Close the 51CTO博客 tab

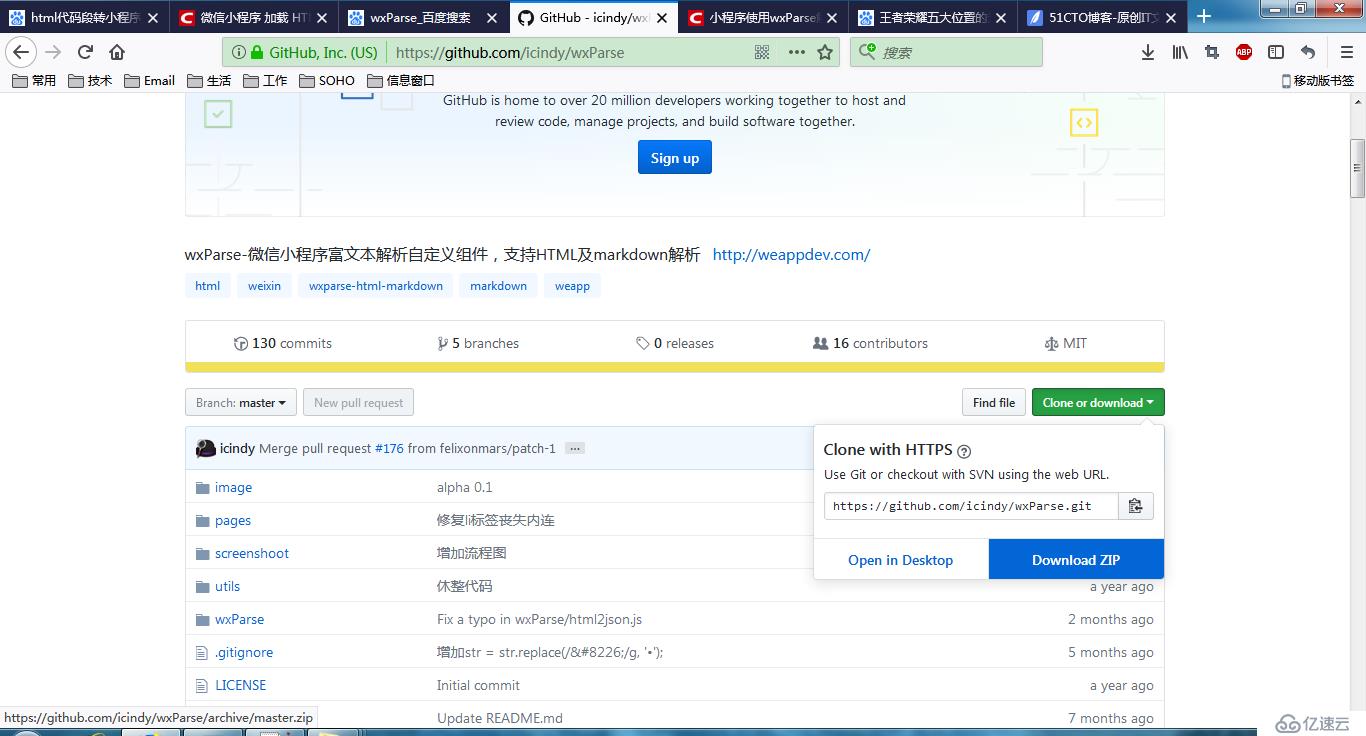pos(1172,18)
